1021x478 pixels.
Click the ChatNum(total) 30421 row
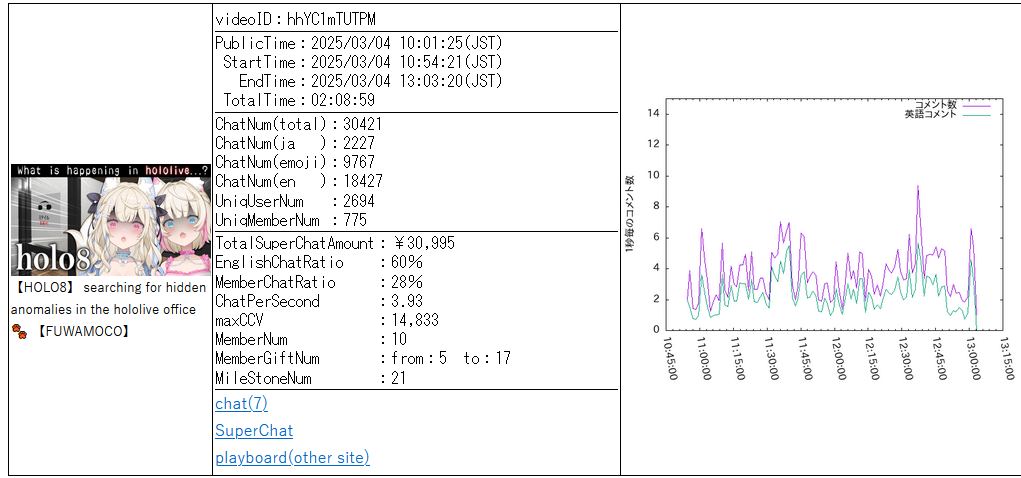(x=298, y=124)
